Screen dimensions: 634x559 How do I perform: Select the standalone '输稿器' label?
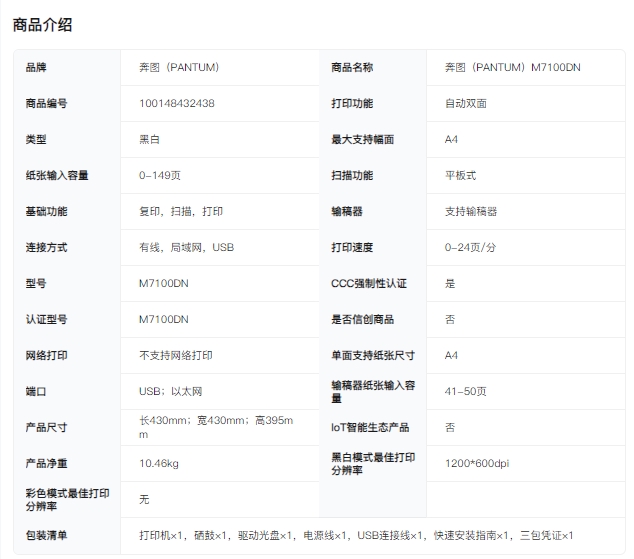pos(347,211)
